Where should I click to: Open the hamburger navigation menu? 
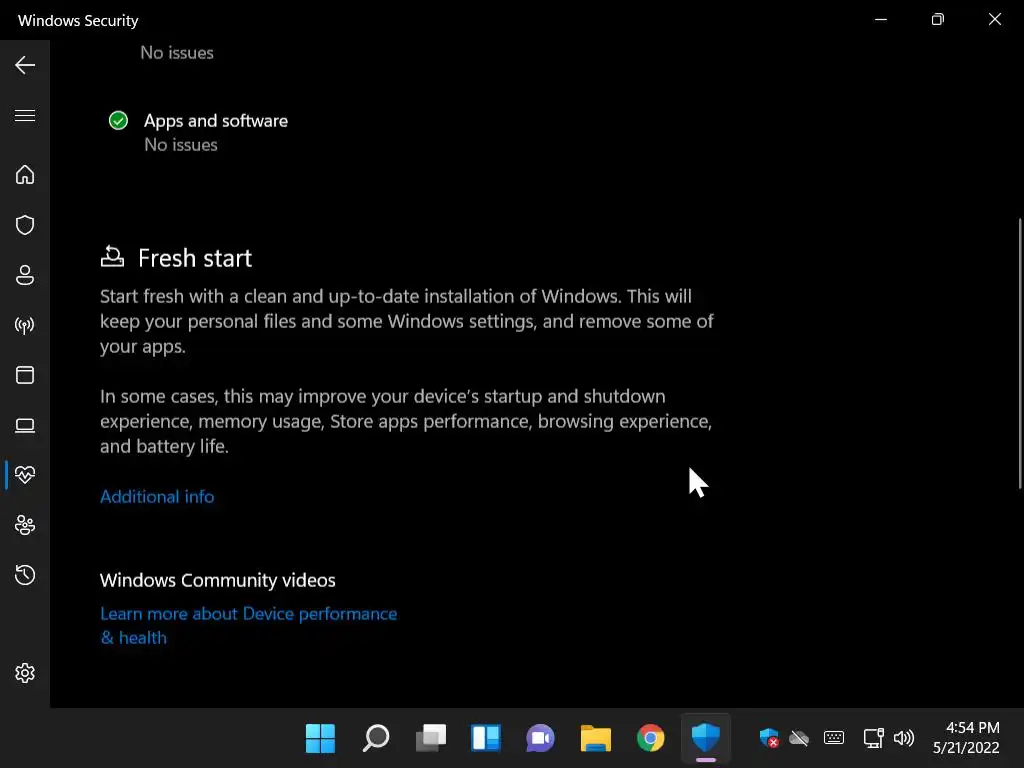tap(25, 116)
